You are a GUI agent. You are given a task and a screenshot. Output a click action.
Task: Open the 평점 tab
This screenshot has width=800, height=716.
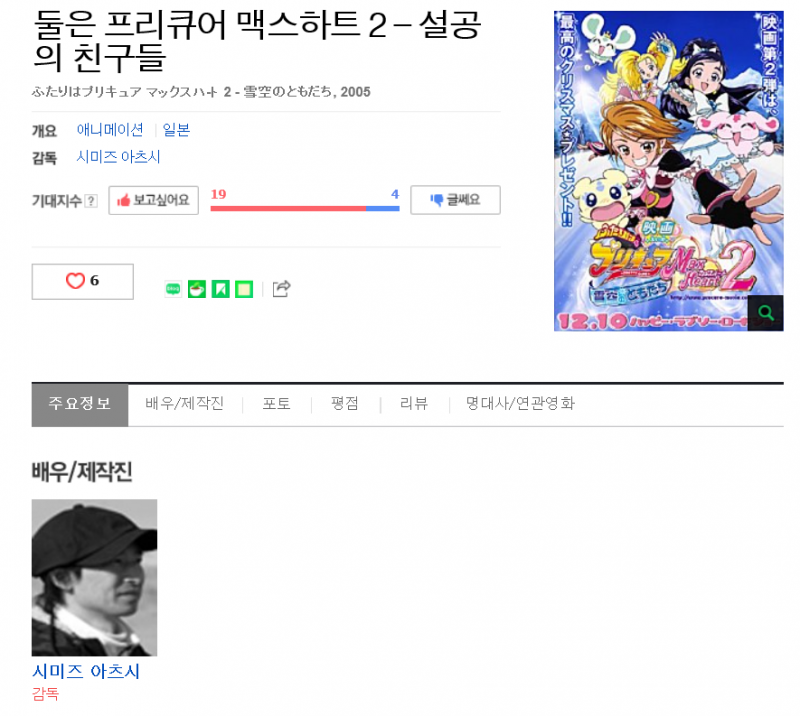(345, 404)
